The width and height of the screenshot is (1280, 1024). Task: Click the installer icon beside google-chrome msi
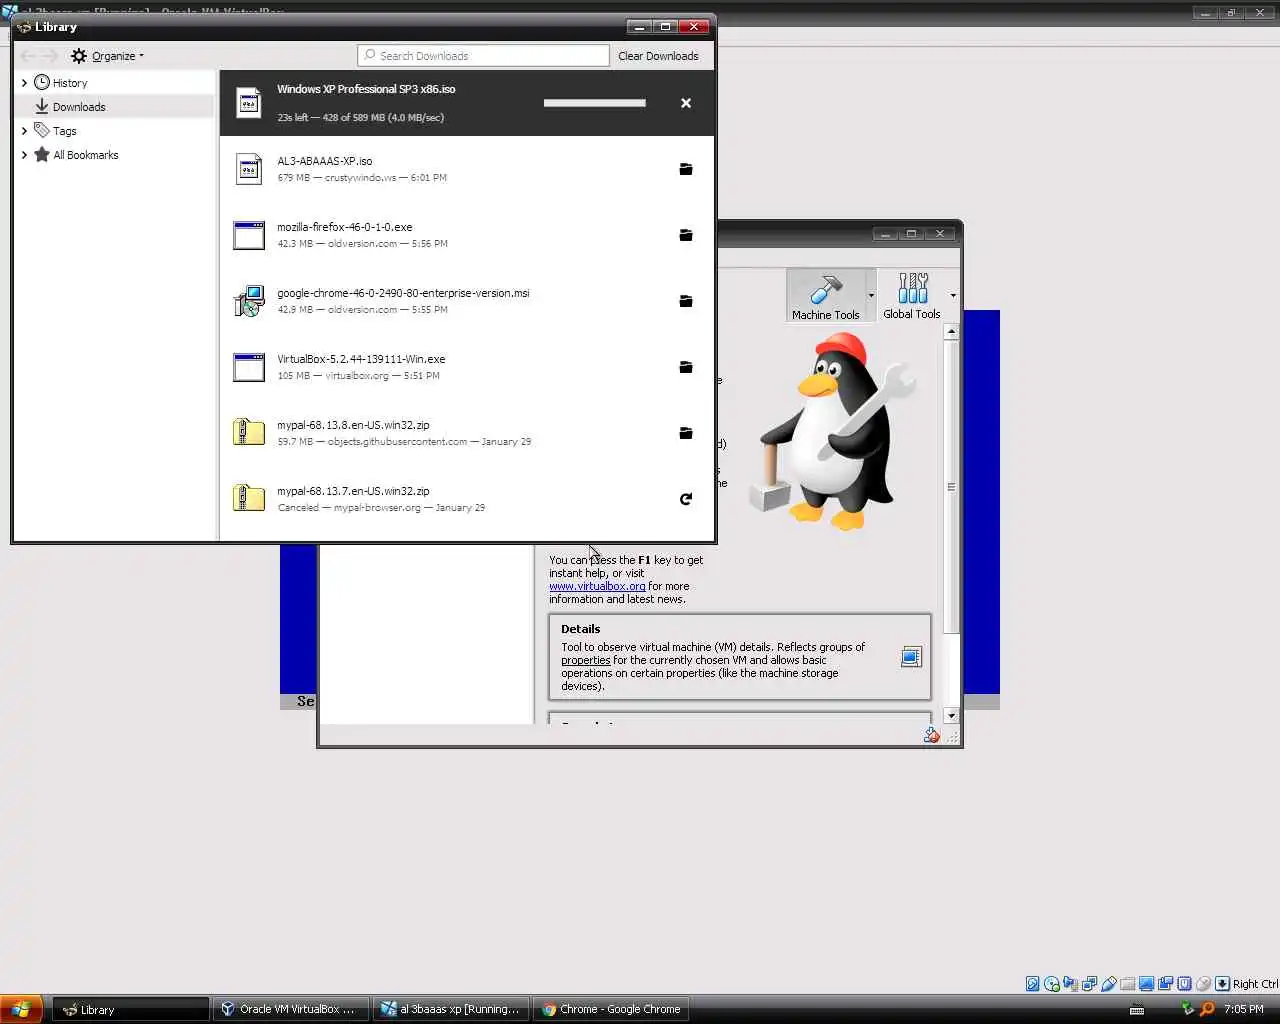click(x=249, y=301)
